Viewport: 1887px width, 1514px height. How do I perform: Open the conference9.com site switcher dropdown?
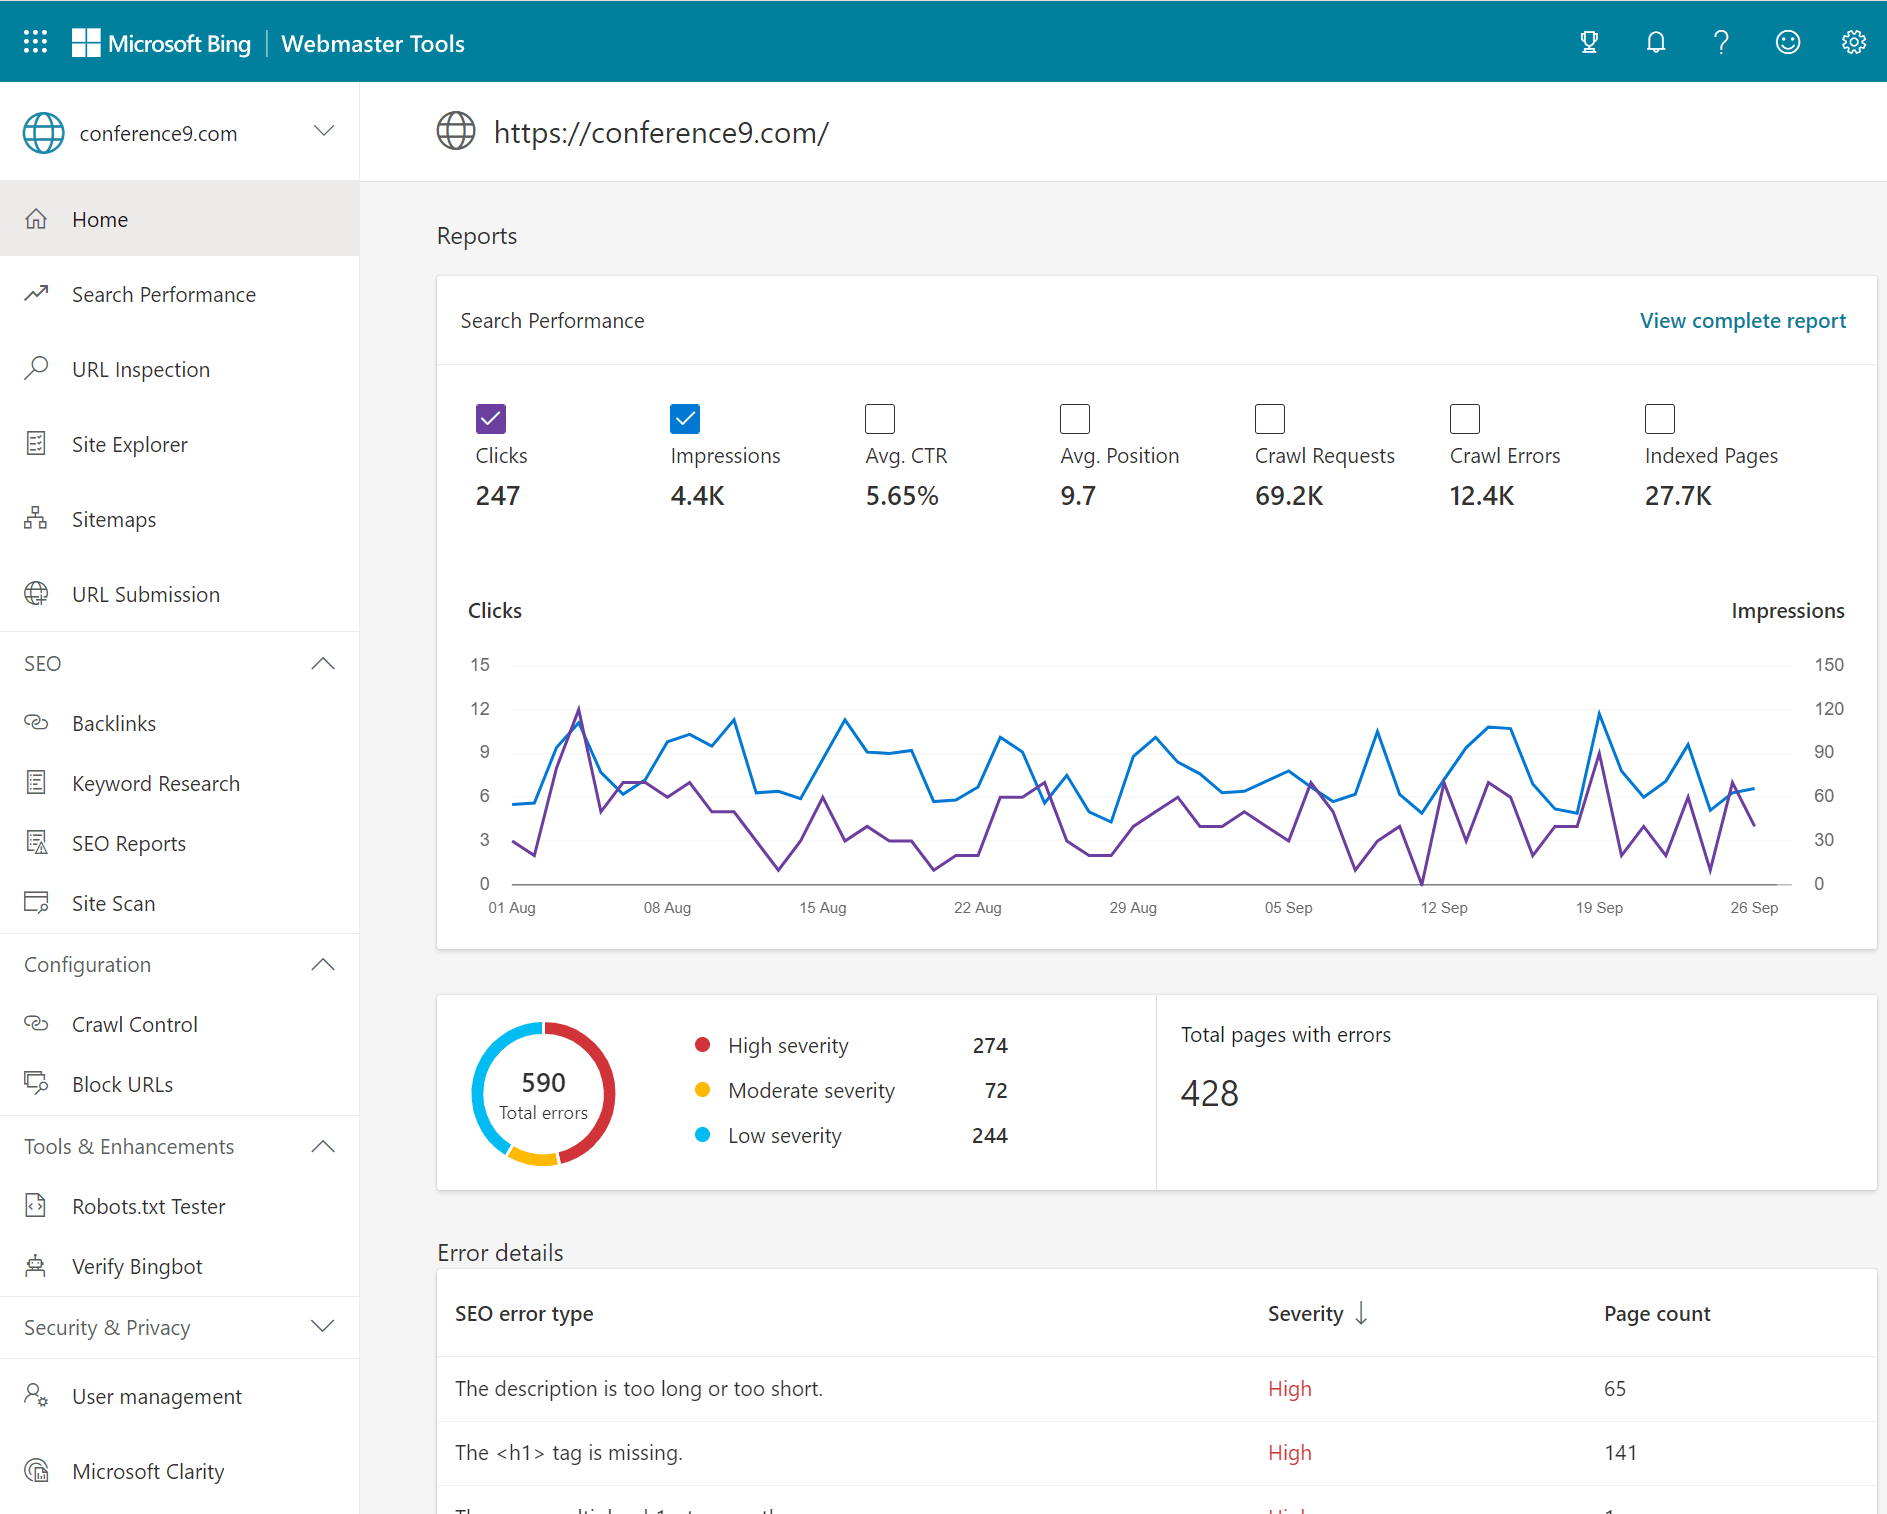point(322,131)
